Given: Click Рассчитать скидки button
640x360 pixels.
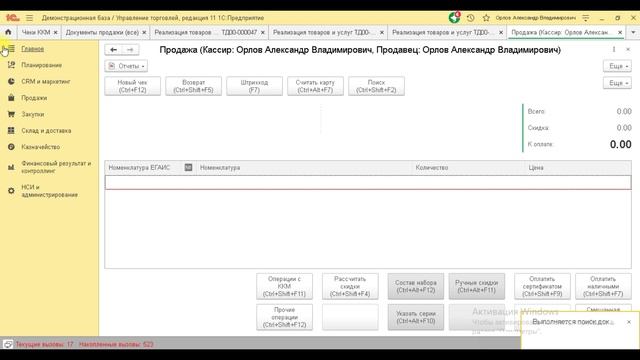Looking at the screenshot, I should pos(350,287).
